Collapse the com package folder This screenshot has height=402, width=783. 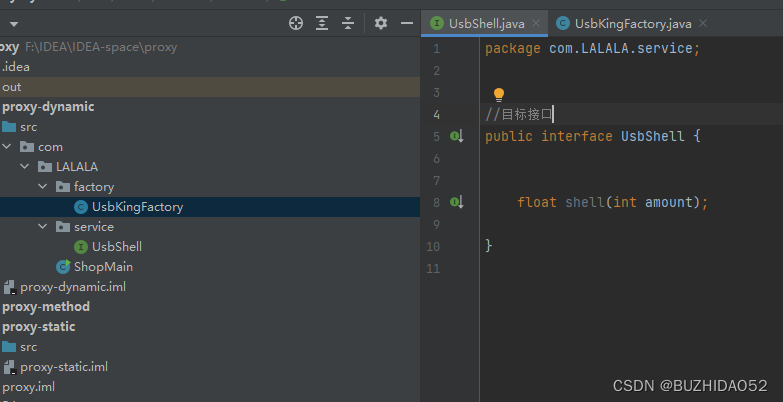[7, 147]
